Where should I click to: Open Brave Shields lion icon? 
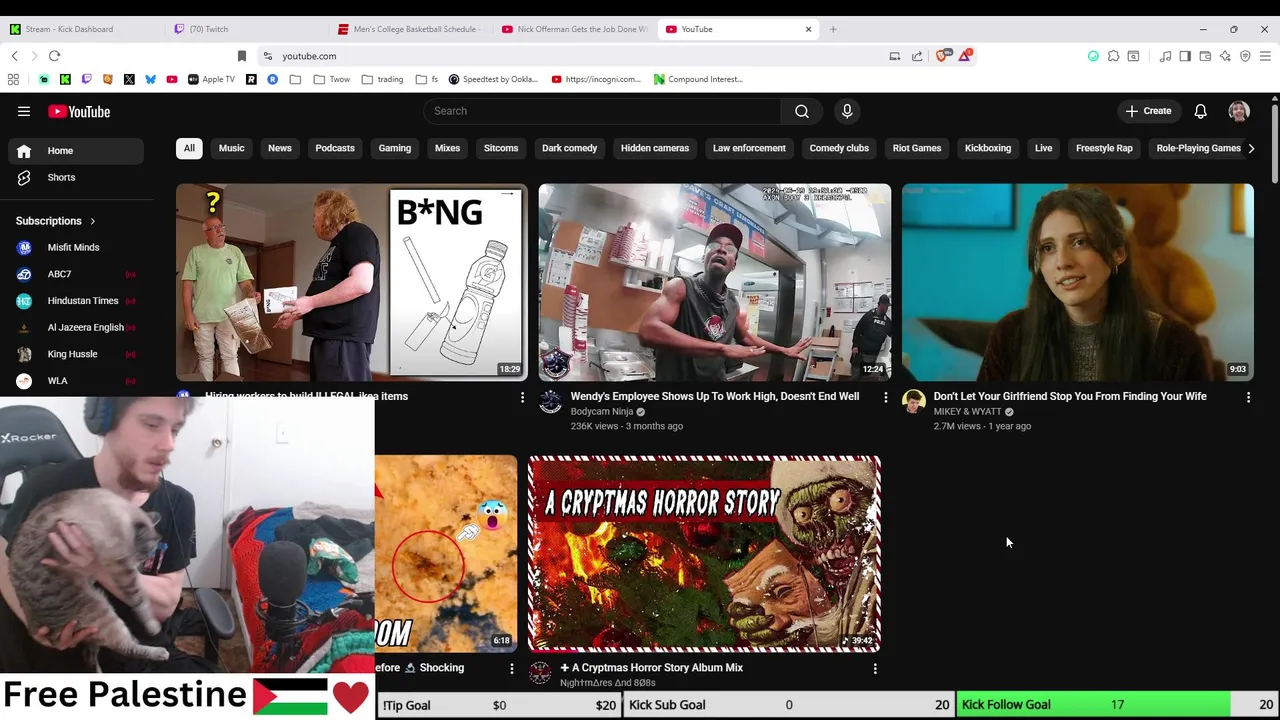[x=942, y=56]
